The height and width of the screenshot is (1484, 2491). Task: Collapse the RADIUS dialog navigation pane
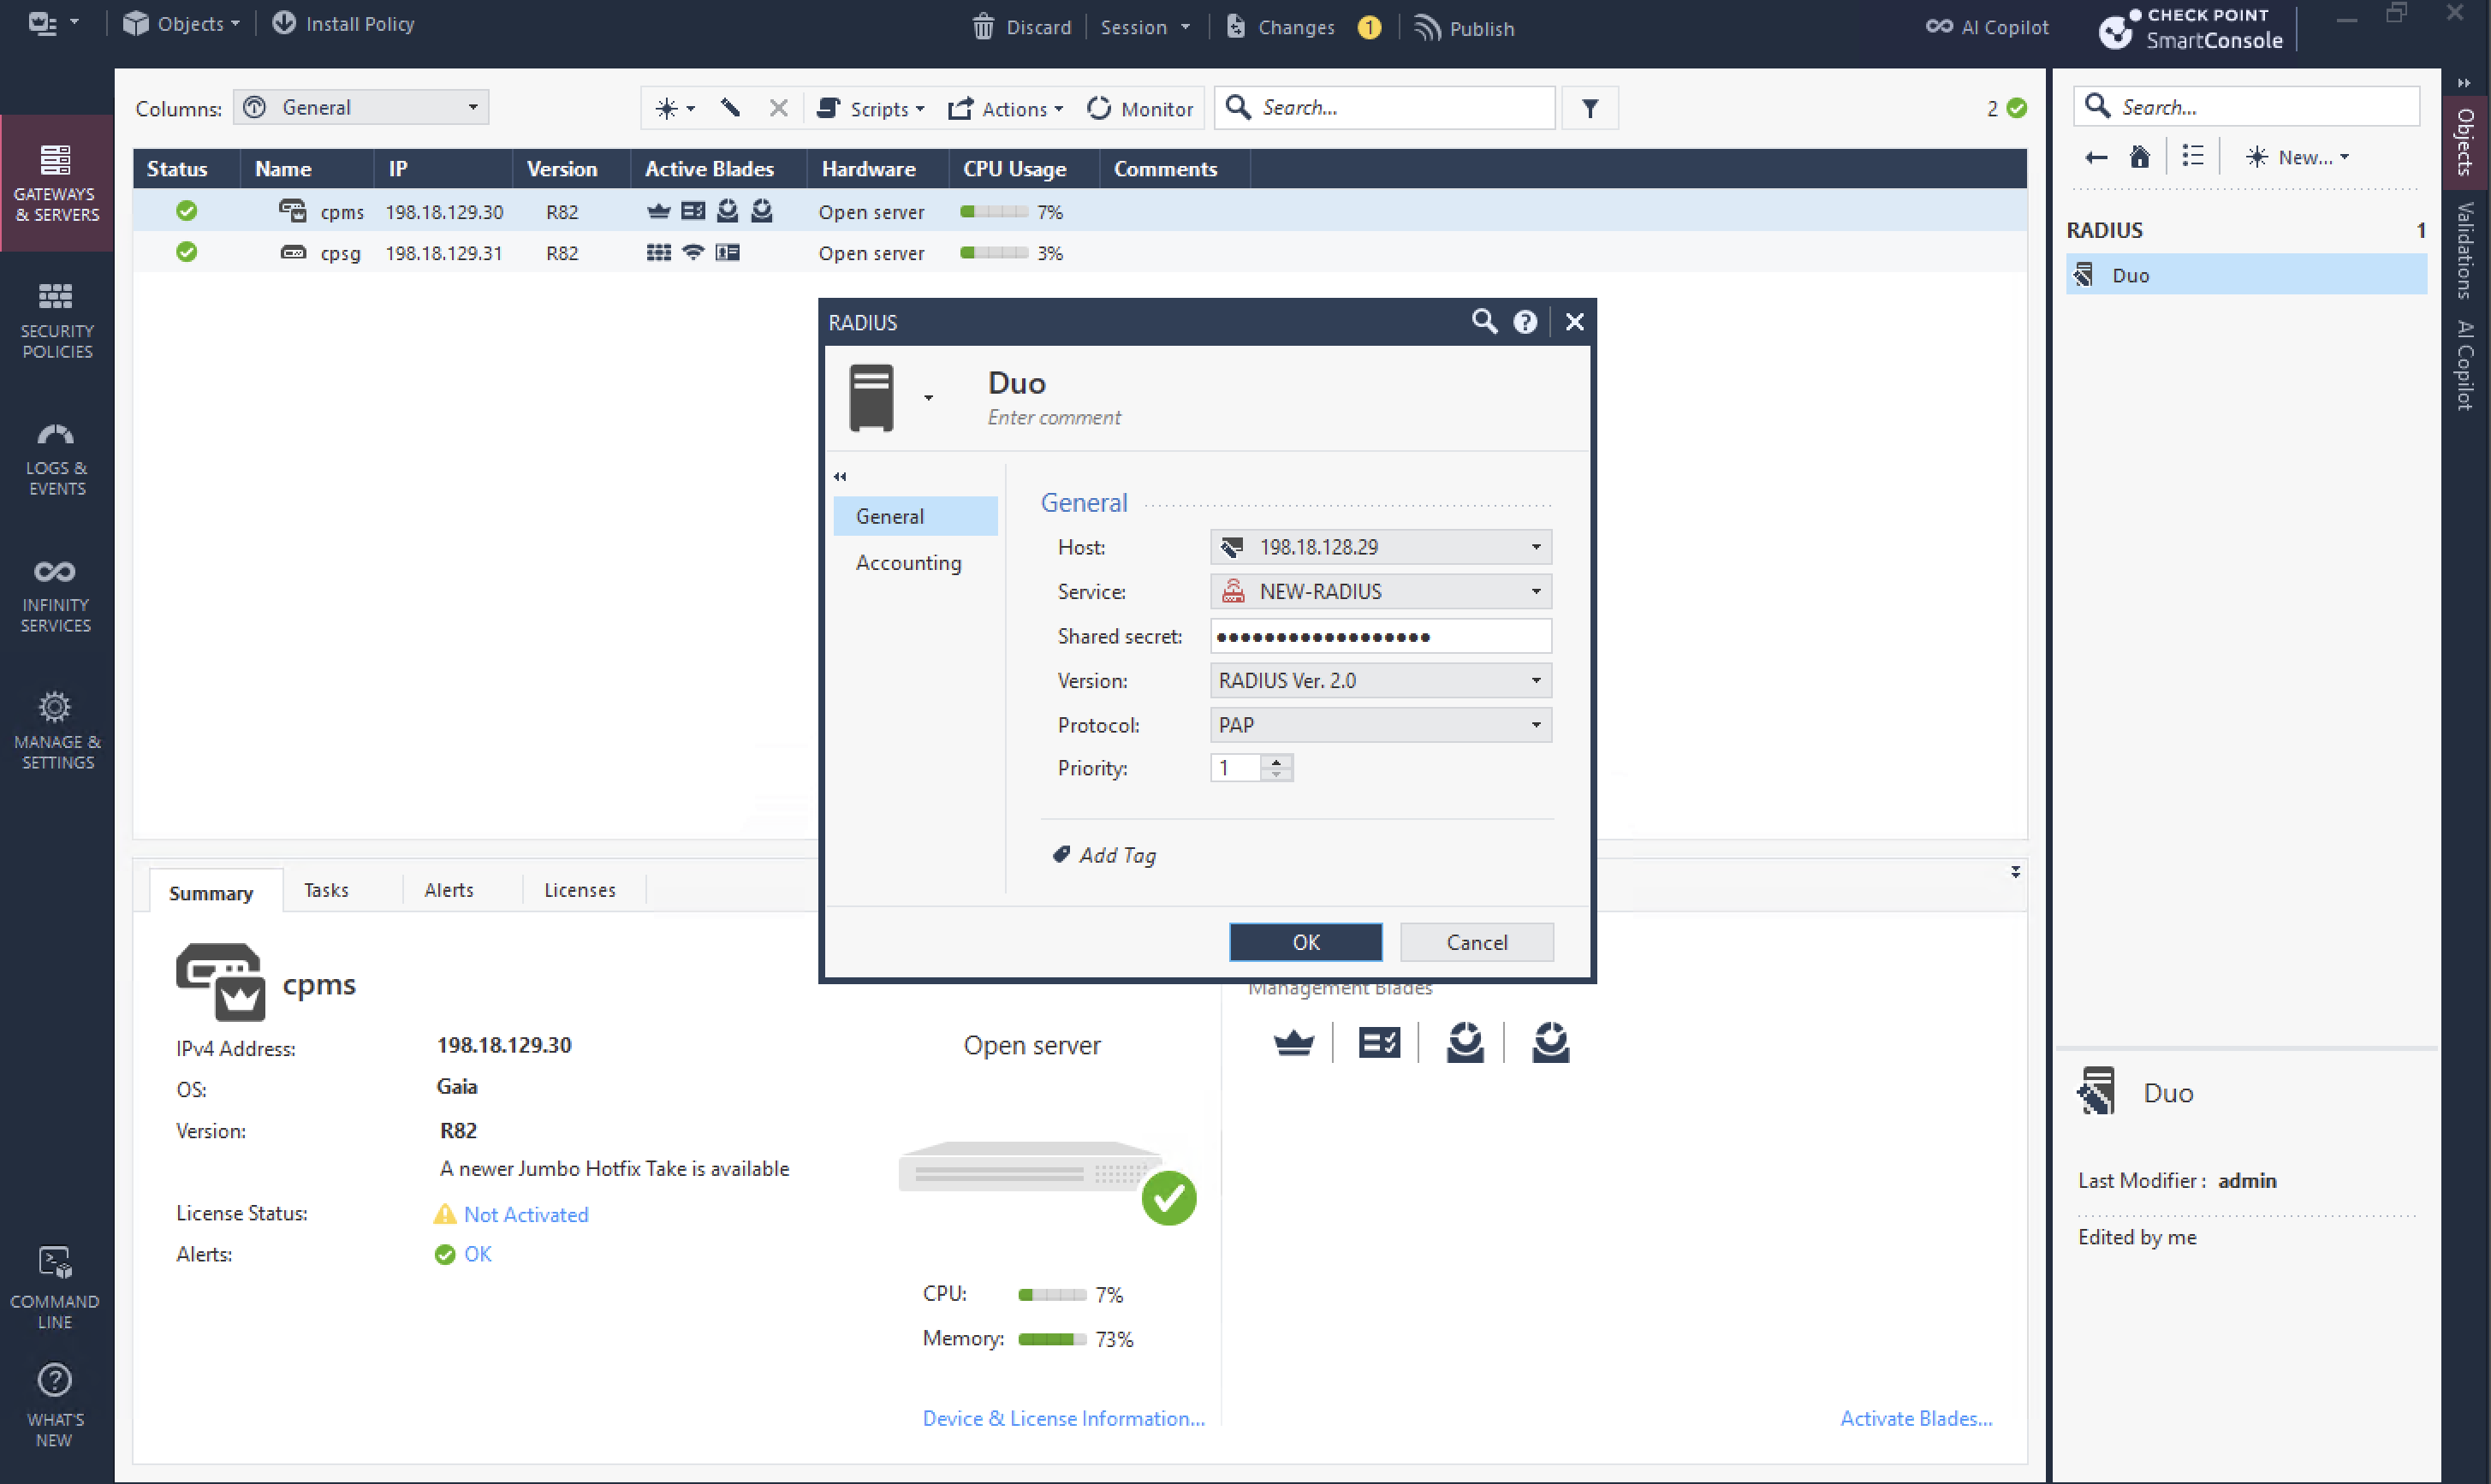click(840, 477)
